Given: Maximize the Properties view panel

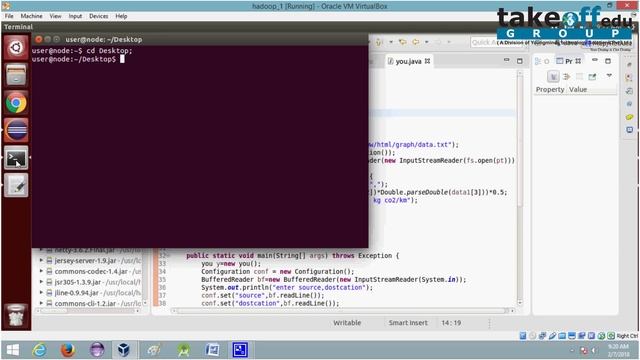Looking at the screenshot, I should (608, 61).
